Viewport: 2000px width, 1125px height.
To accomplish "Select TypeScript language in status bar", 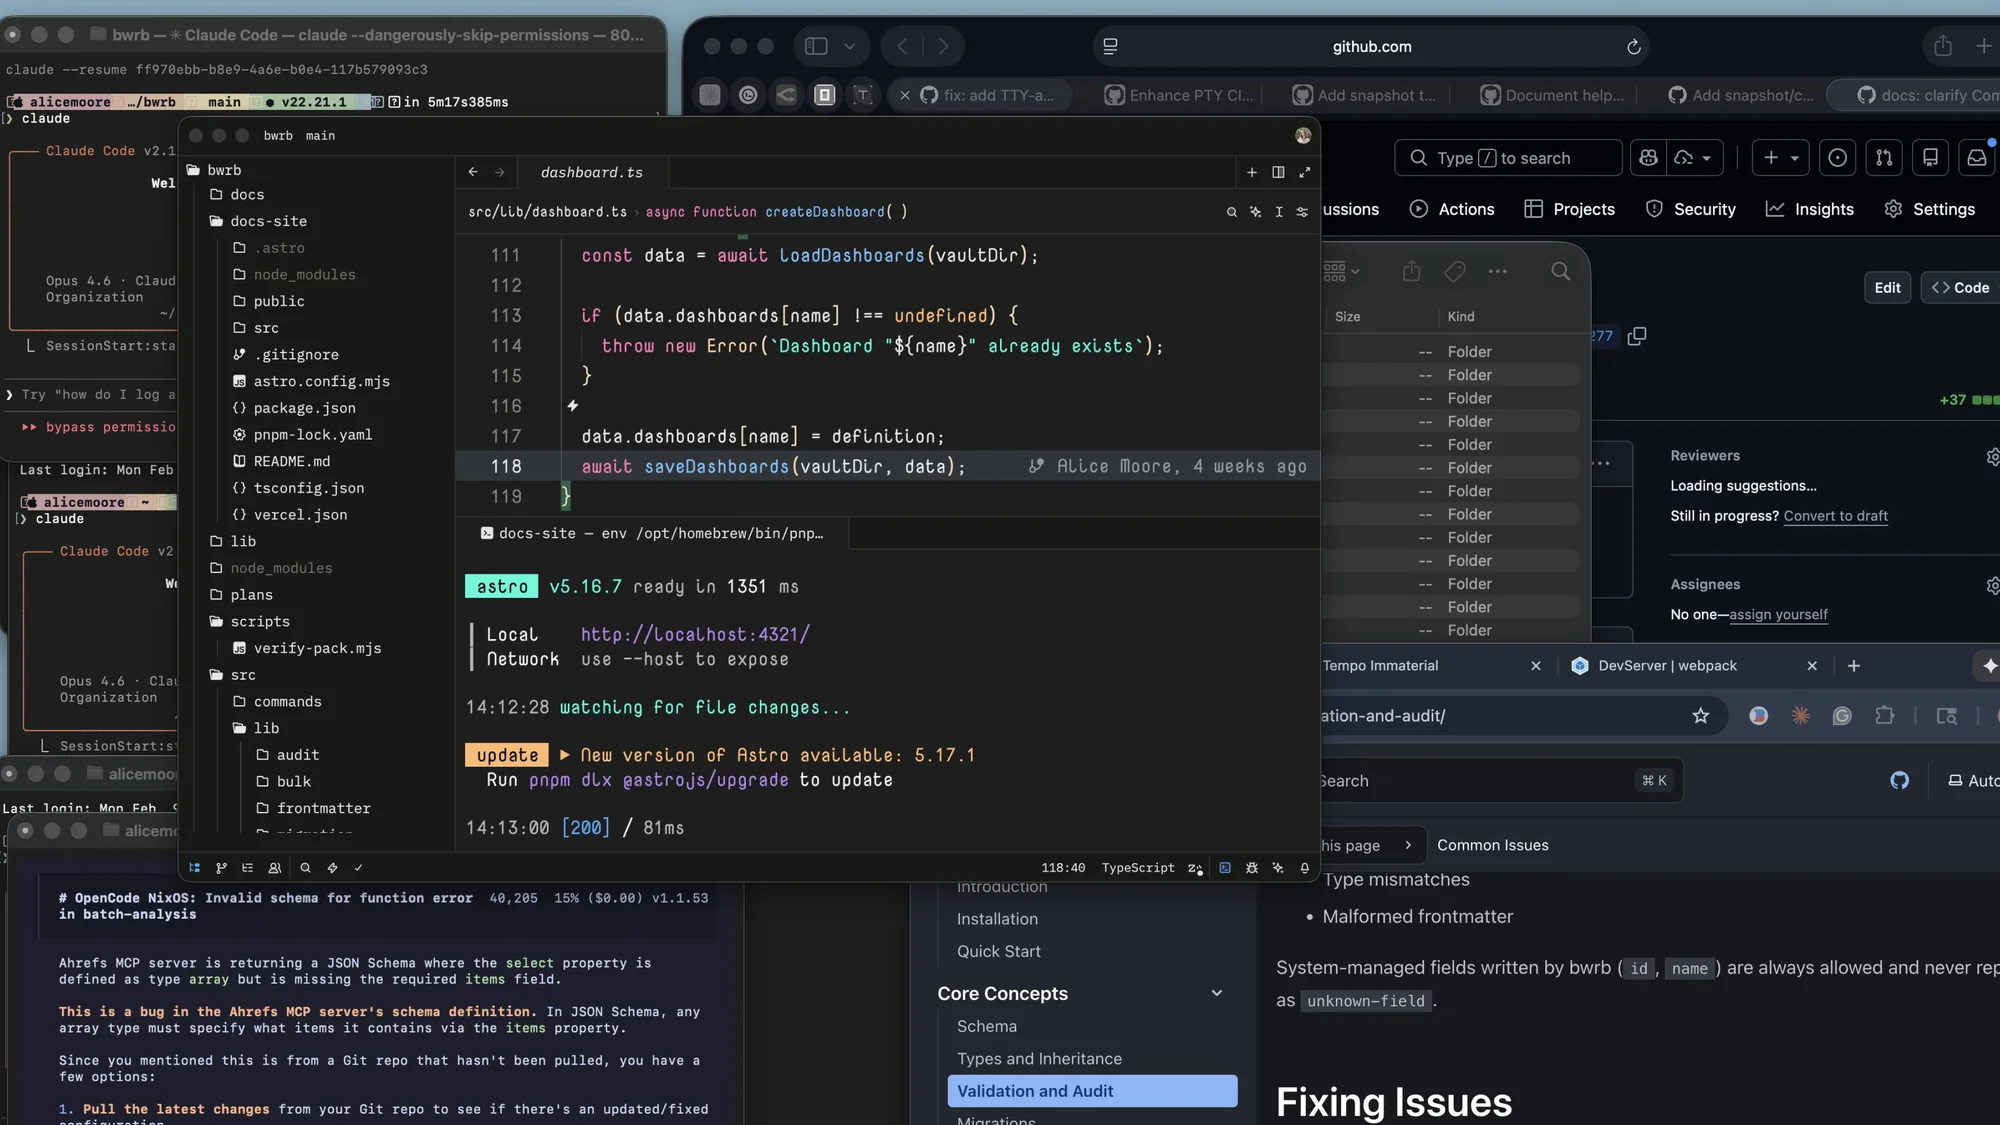I will pyautogui.click(x=1137, y=868).
